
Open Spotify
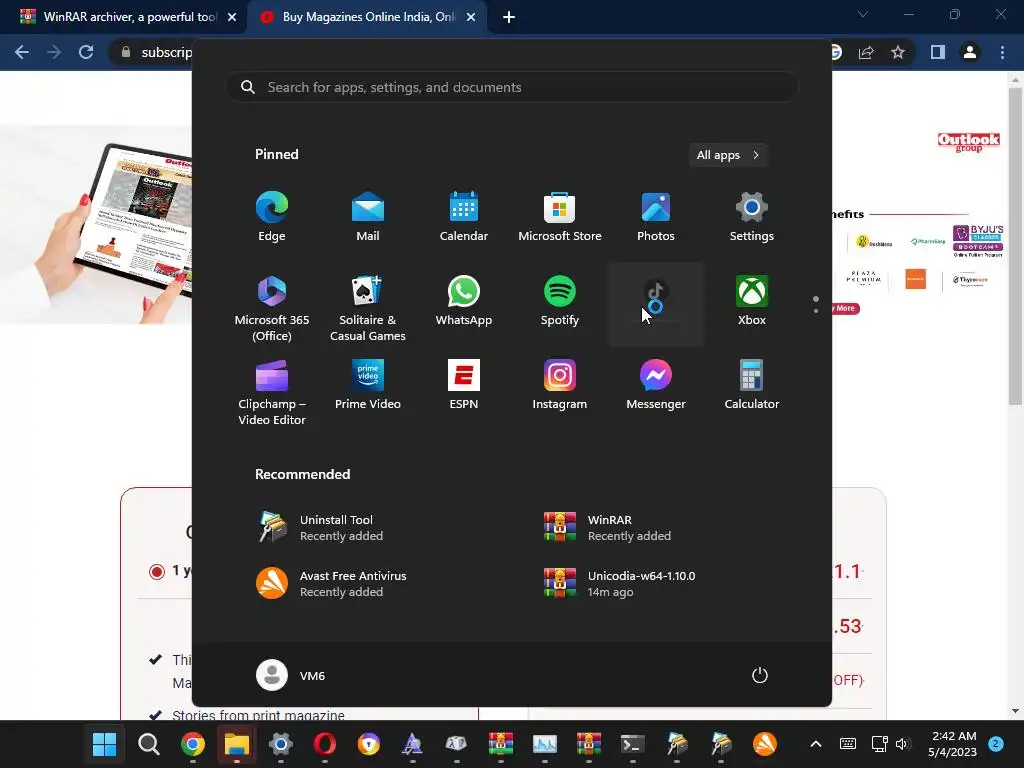[x=560, y=302]
